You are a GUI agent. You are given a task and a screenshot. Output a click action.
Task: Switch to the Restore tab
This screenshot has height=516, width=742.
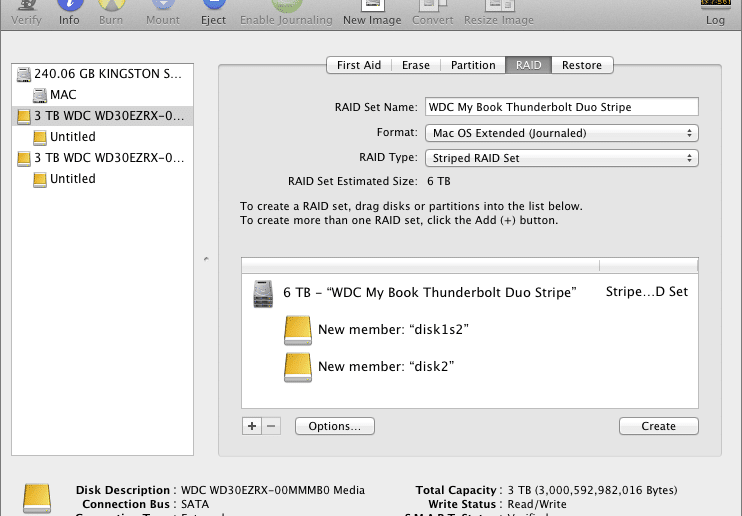[582, 65]
